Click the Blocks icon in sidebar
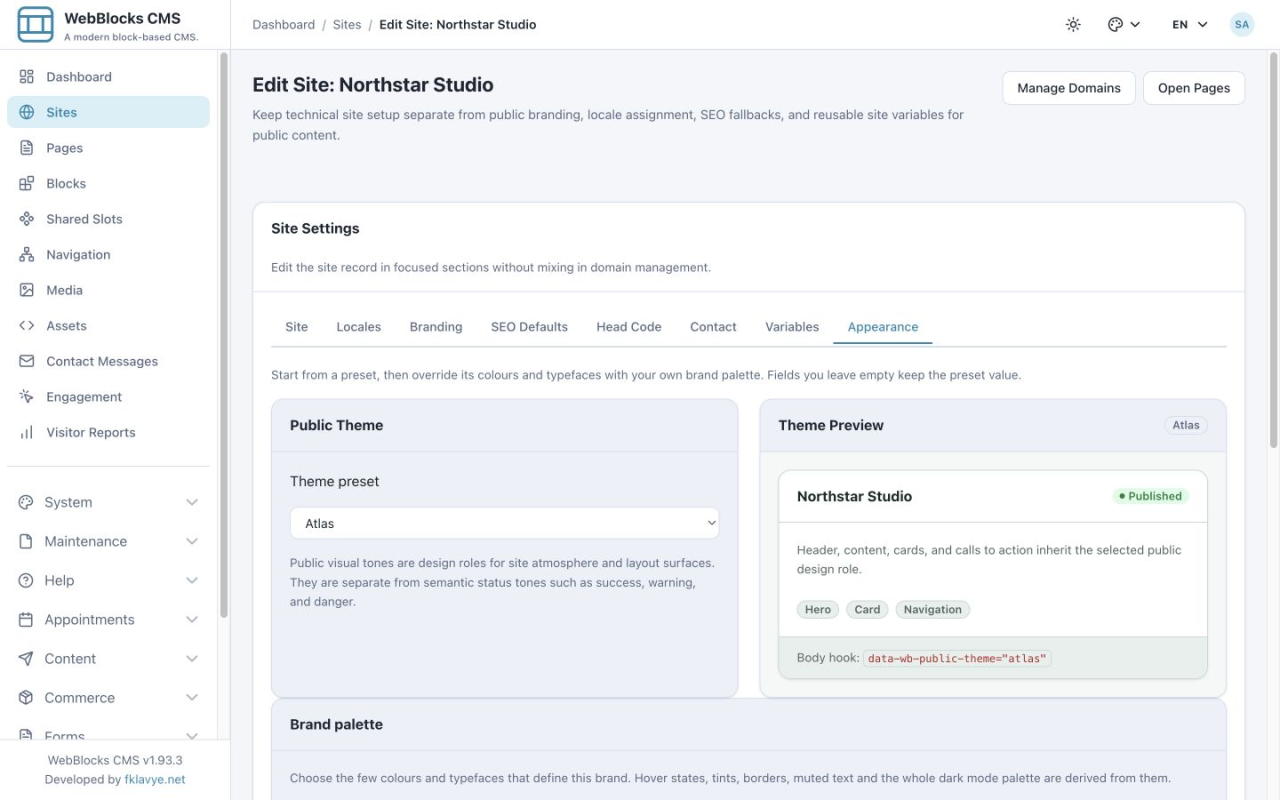Image resolution: width=1280 pixels, height=800 pixels. point(27,183)
